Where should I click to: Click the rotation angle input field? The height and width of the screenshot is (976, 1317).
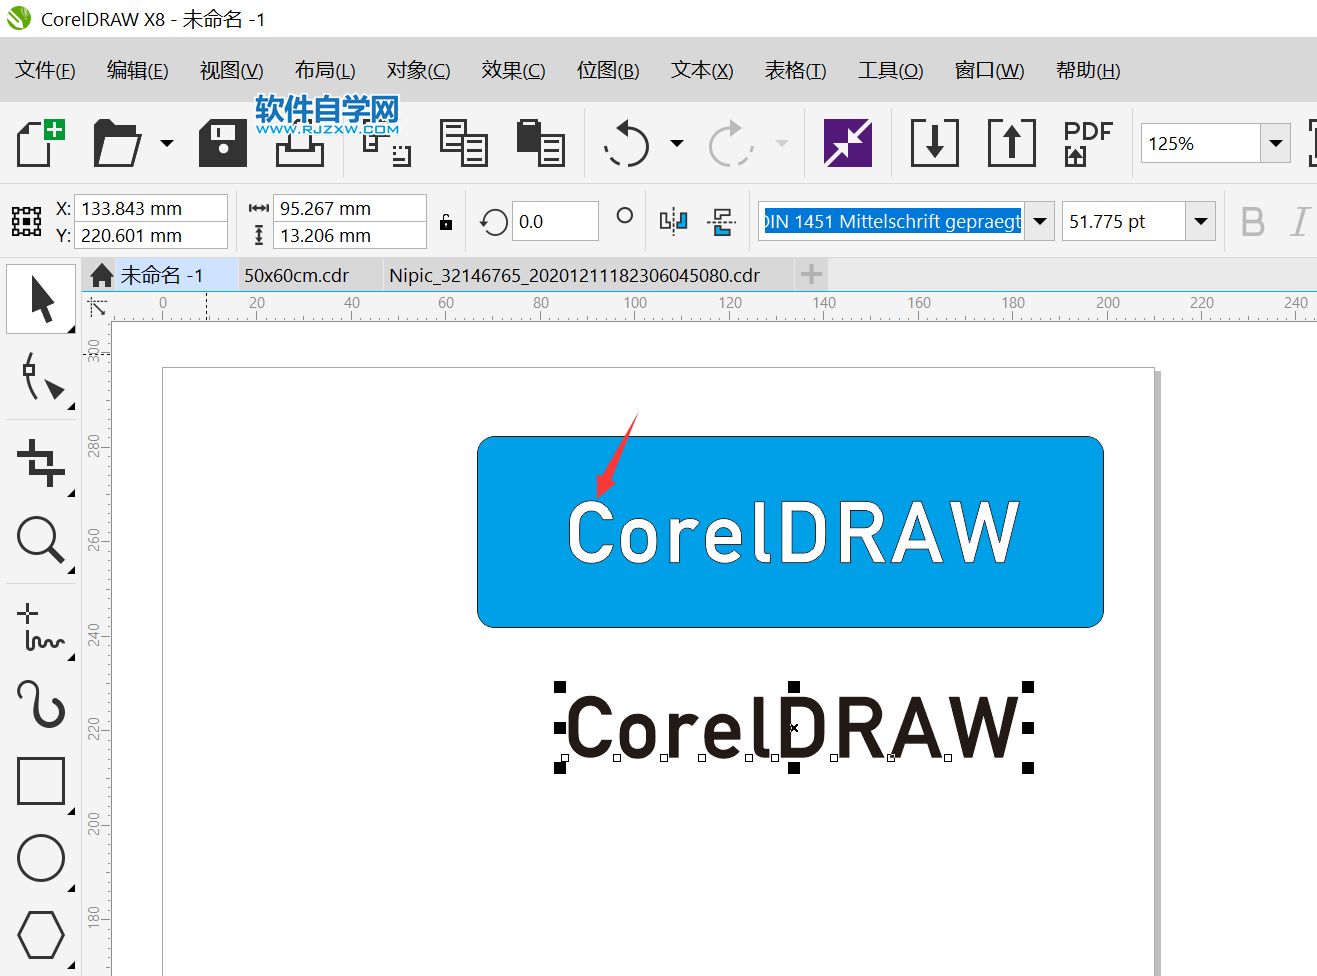(x=554, y=222)
